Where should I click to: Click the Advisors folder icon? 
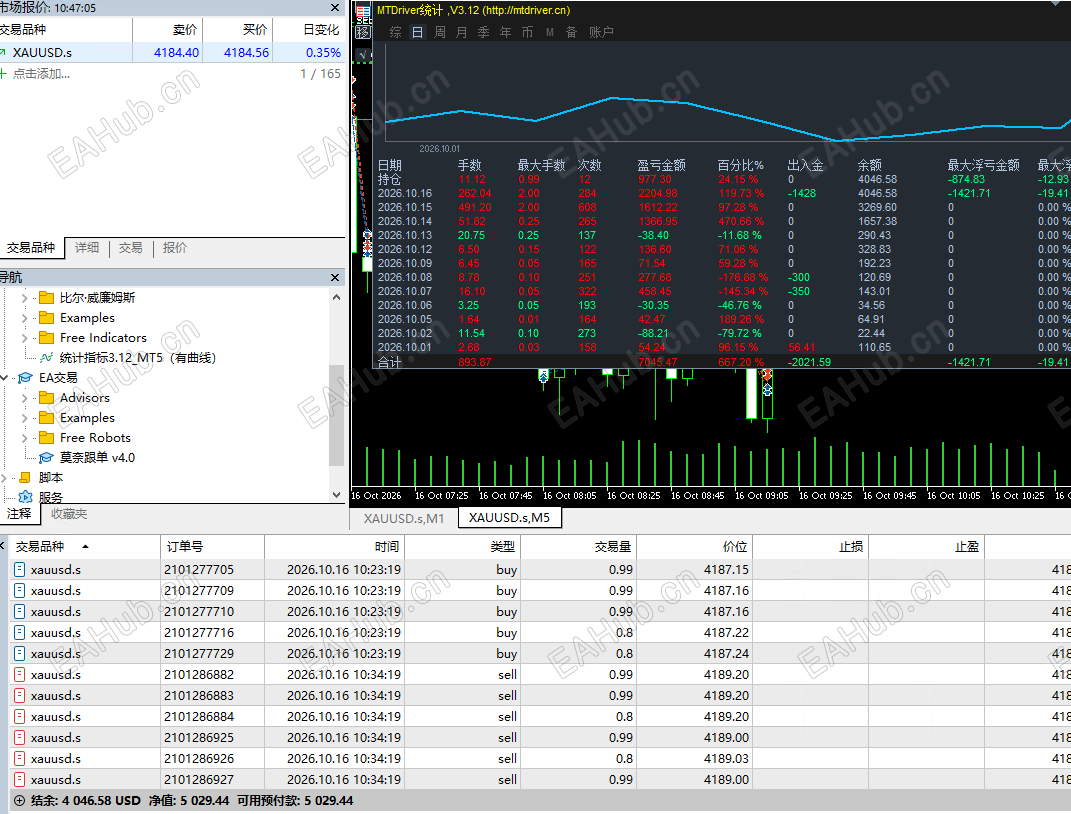tap(46, 397)
